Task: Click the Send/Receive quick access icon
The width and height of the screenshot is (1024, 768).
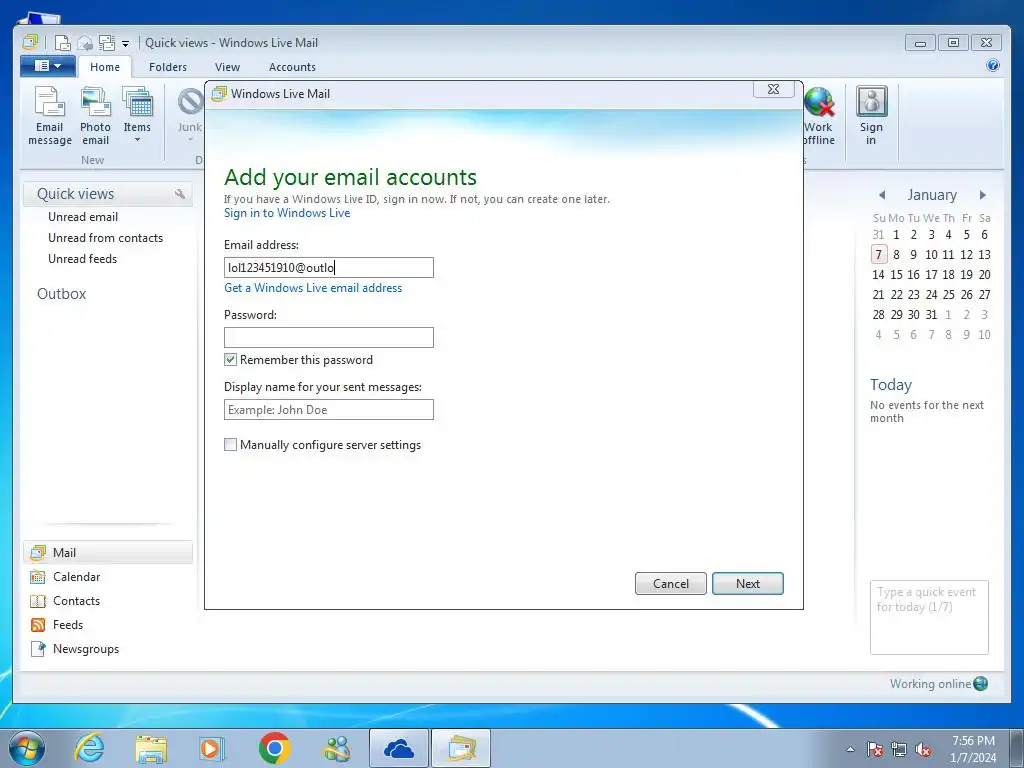Action: coord(106,43)
